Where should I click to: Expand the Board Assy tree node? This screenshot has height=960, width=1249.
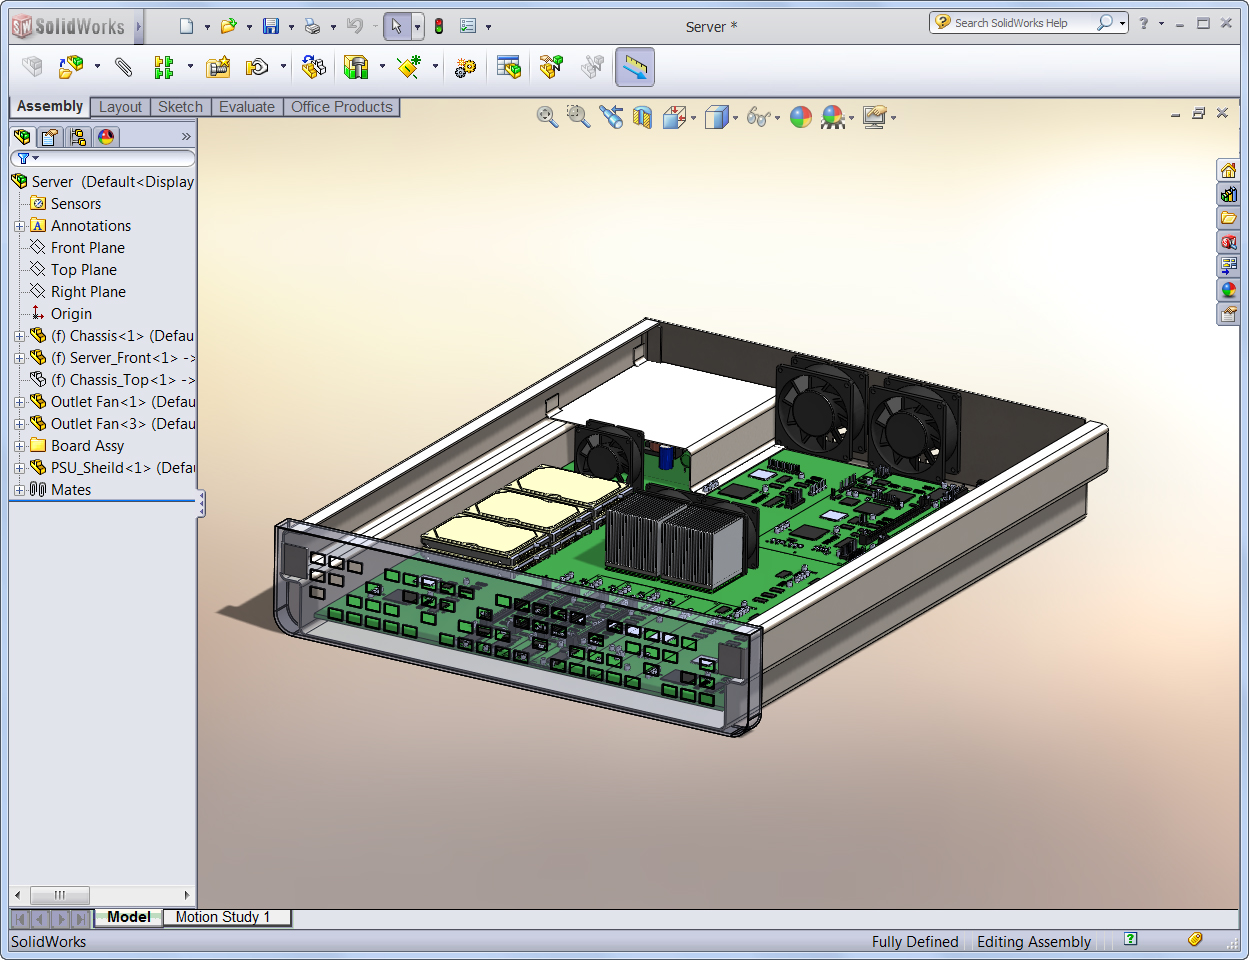(19, 446)
